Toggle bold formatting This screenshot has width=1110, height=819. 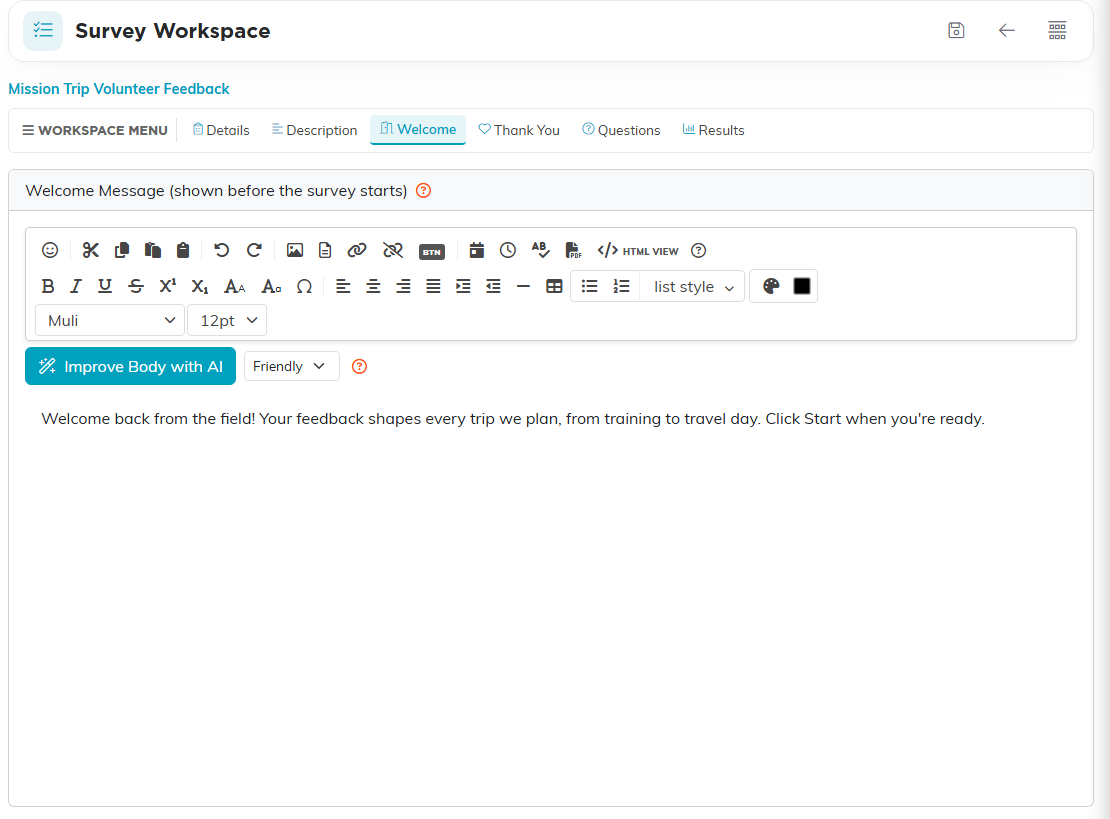click(x=47, y=286)
